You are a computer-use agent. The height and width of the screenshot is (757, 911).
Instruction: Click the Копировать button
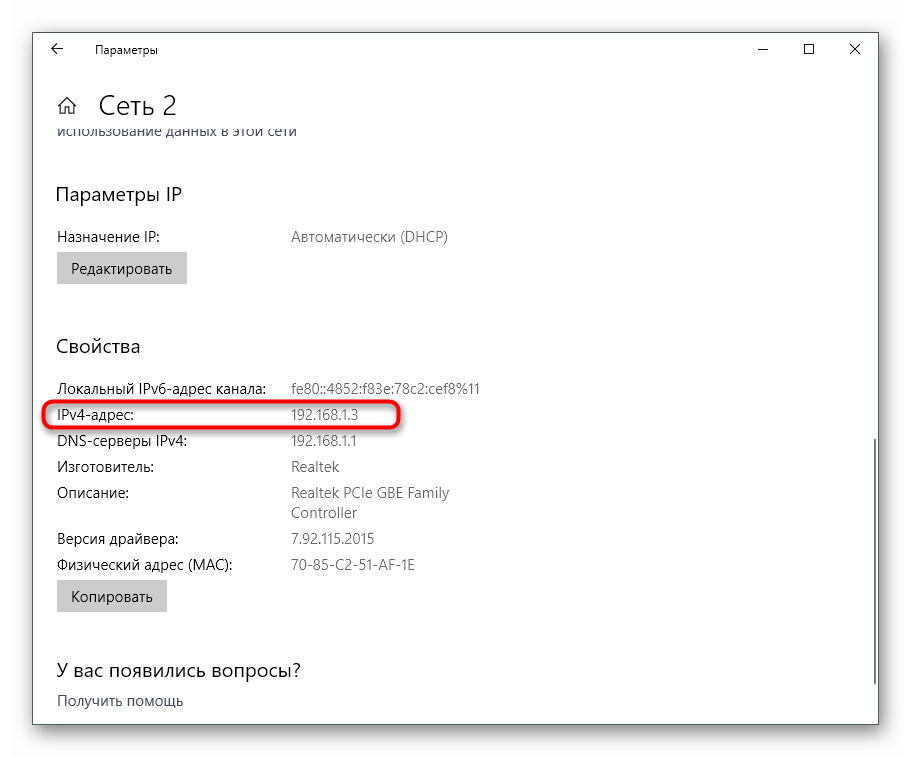tap(112, 596)
